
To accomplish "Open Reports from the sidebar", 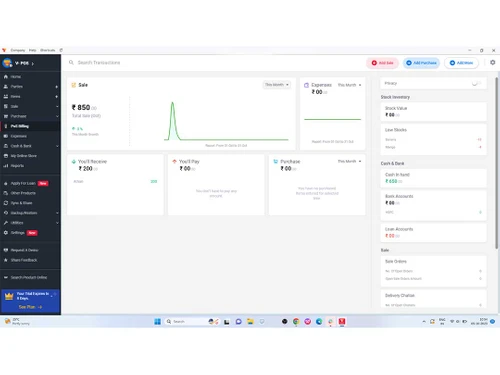I will point(17,166).
